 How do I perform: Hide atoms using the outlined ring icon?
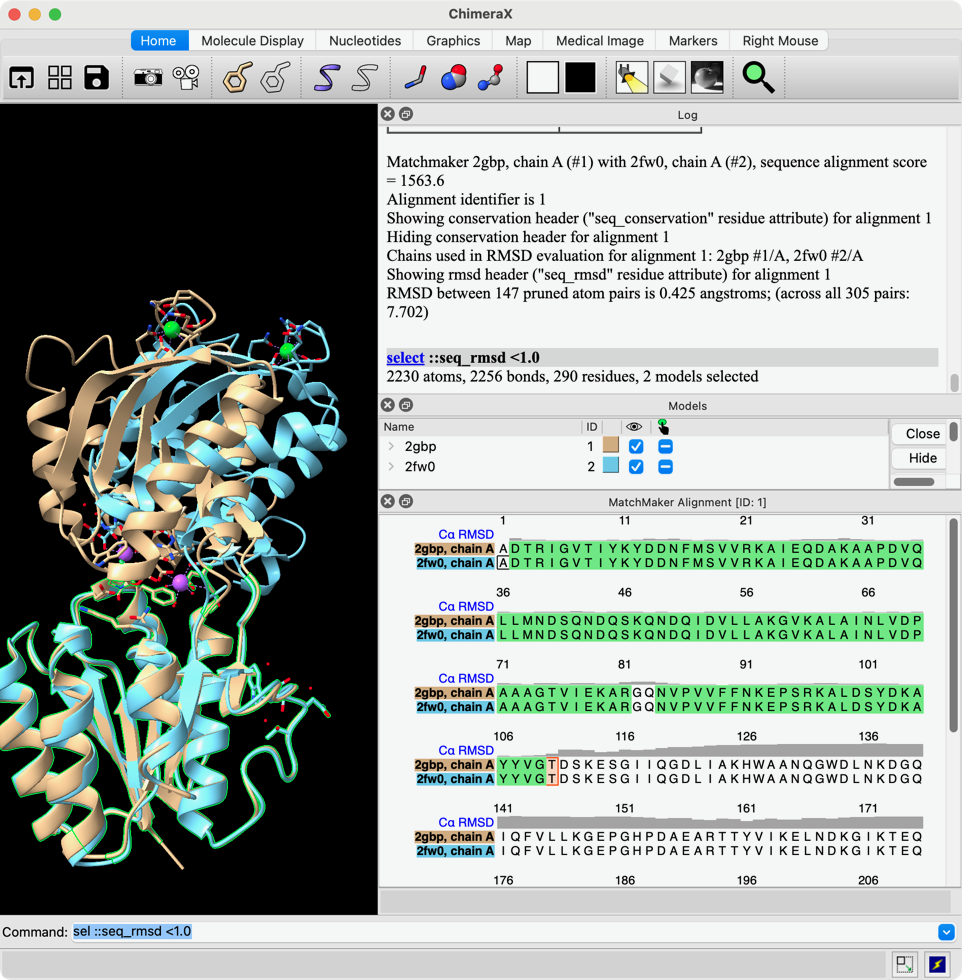[x=276, y=78]
